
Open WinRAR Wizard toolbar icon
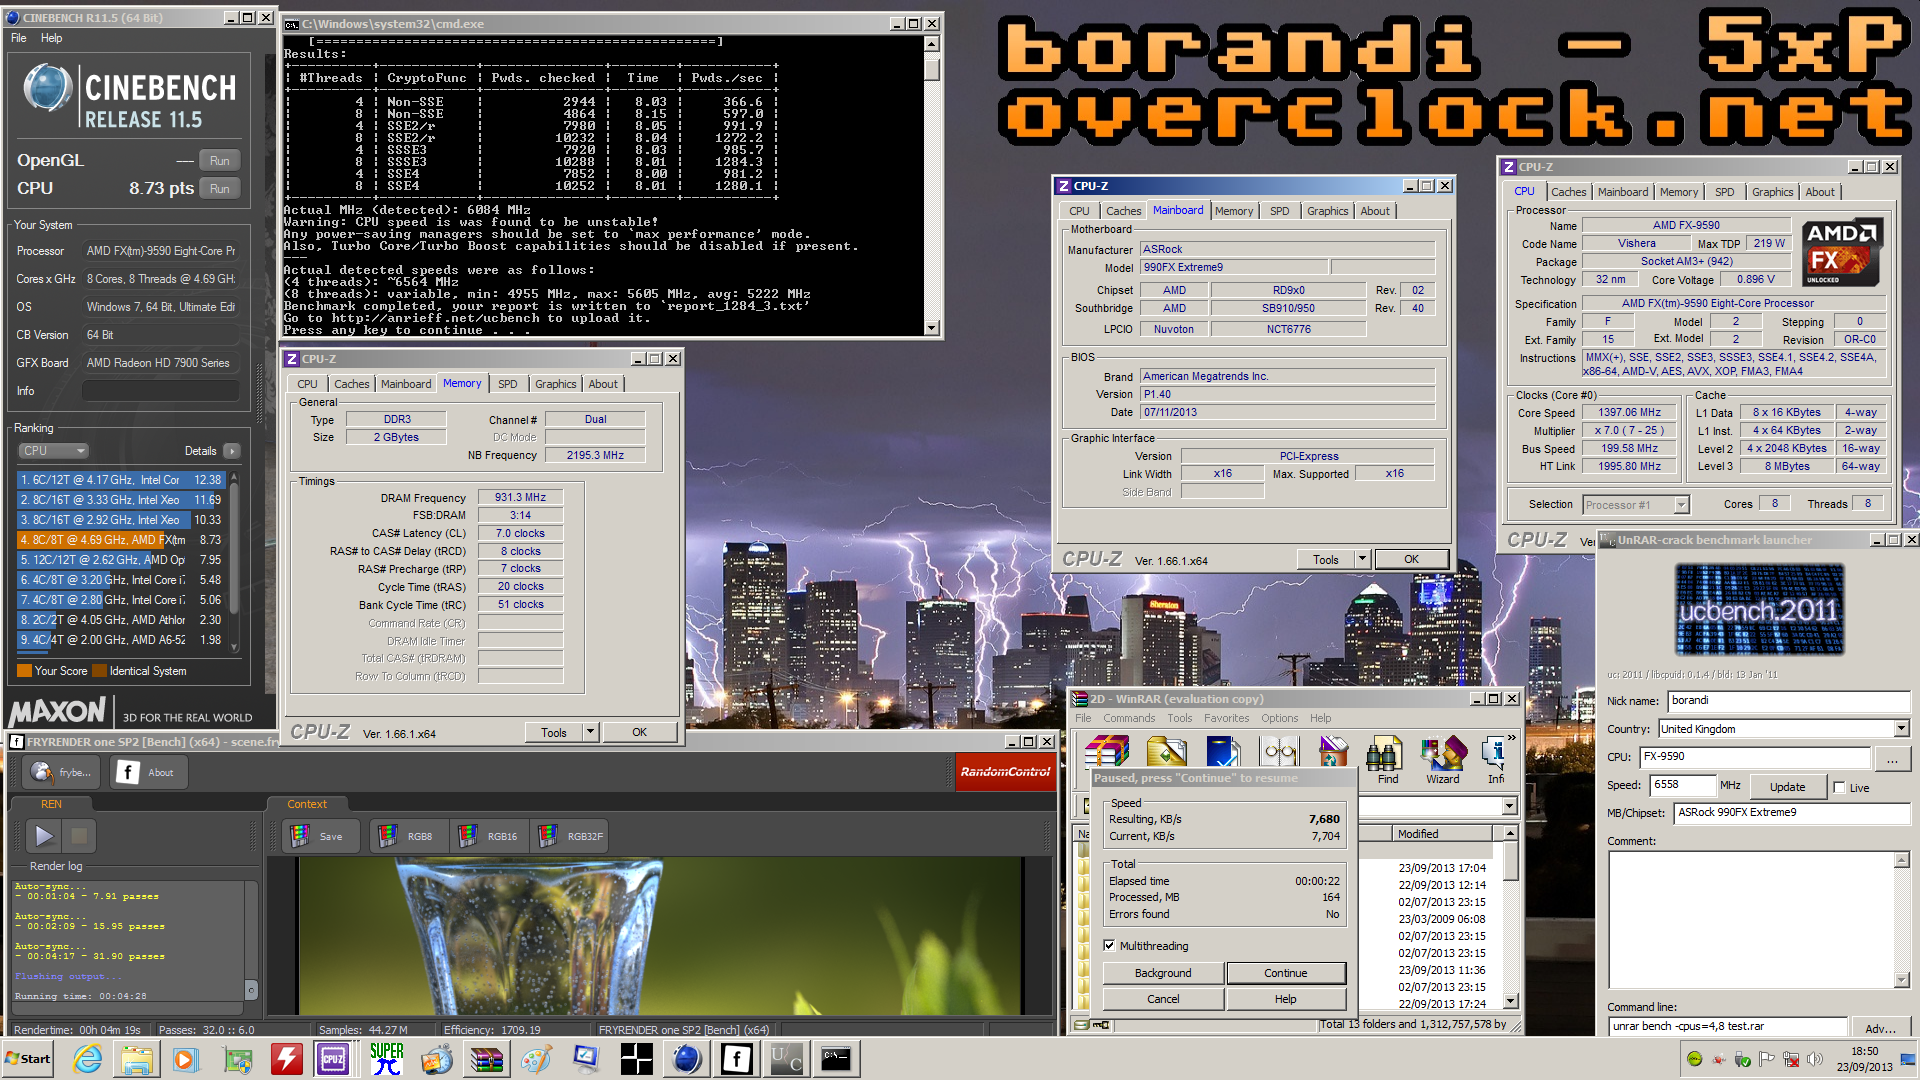click(1442, 760)
